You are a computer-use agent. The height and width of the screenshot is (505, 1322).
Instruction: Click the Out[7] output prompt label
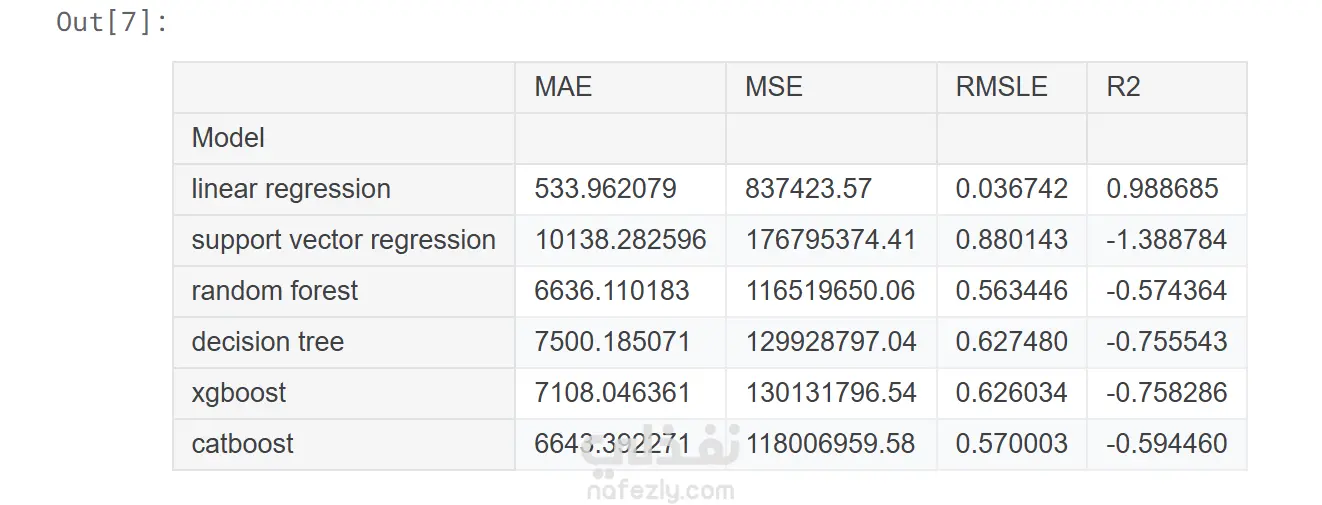(112, 22)
